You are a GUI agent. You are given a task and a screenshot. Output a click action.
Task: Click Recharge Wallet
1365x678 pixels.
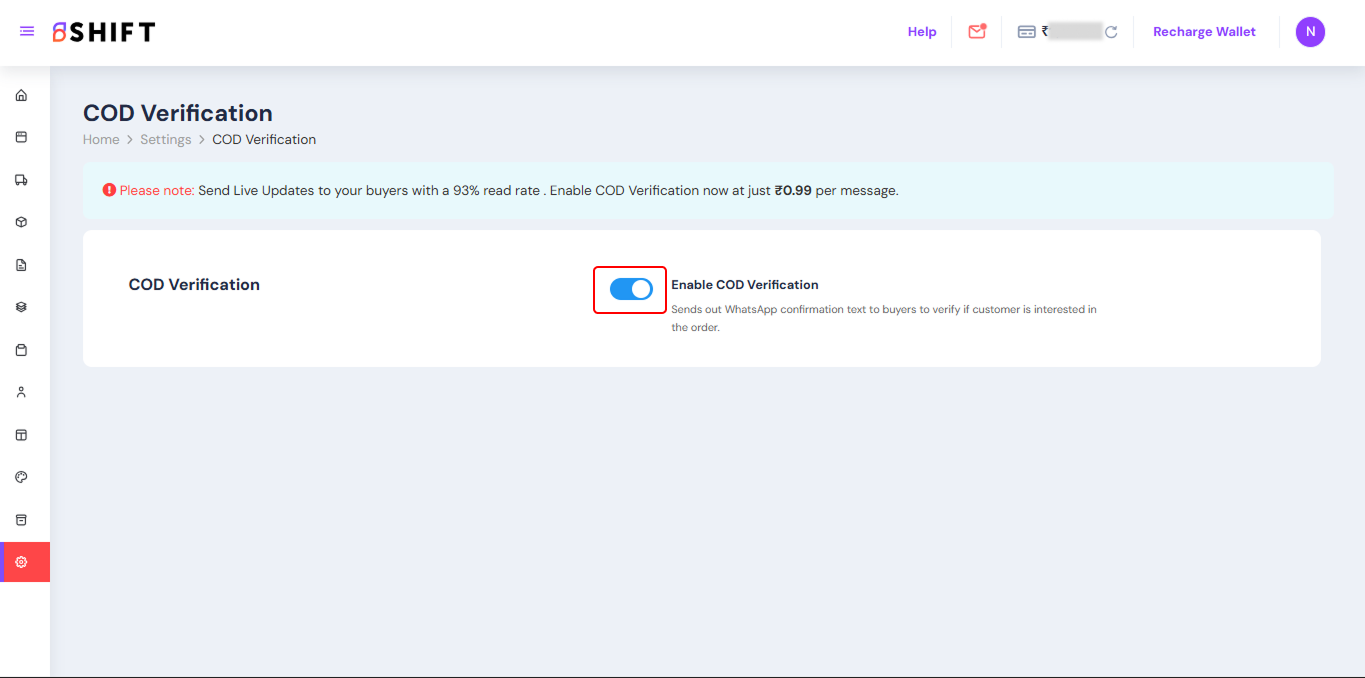click(x=1204, y=32)
